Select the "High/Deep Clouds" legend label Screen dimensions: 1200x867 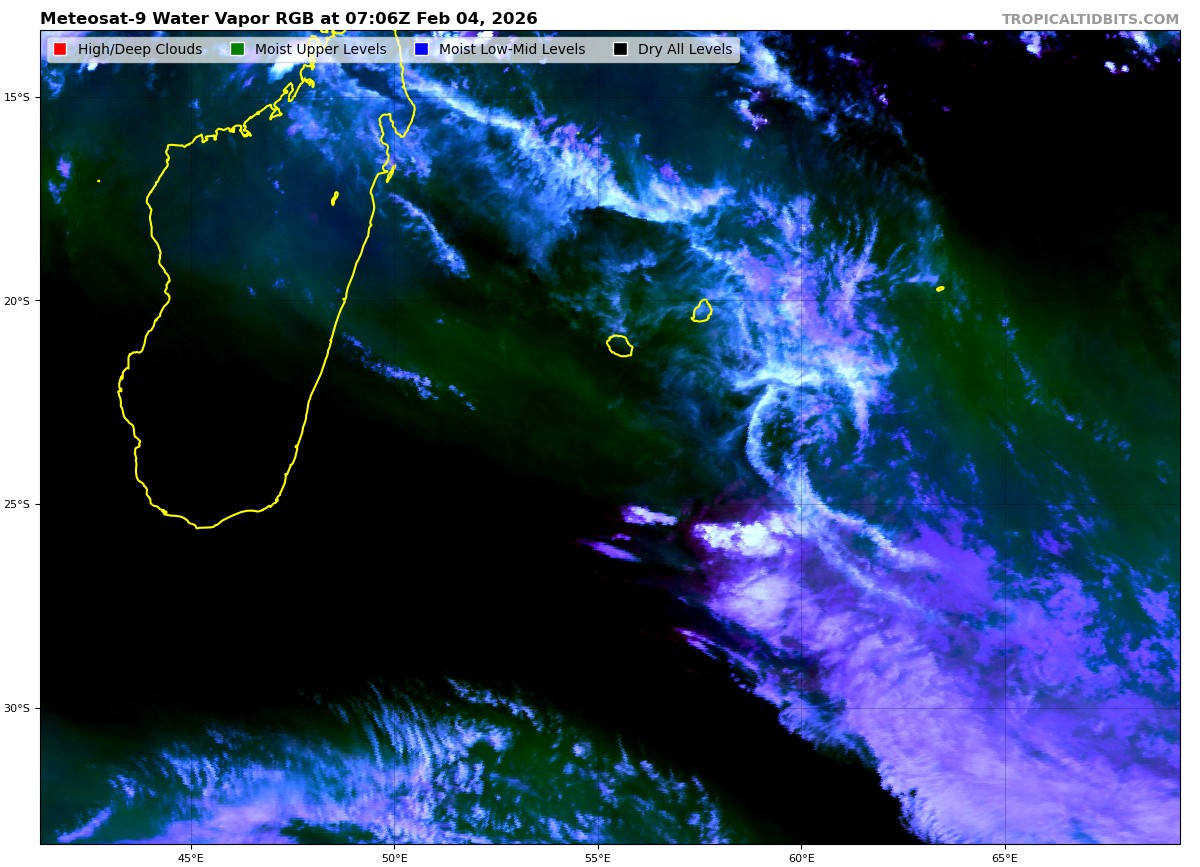coord(140,50)
